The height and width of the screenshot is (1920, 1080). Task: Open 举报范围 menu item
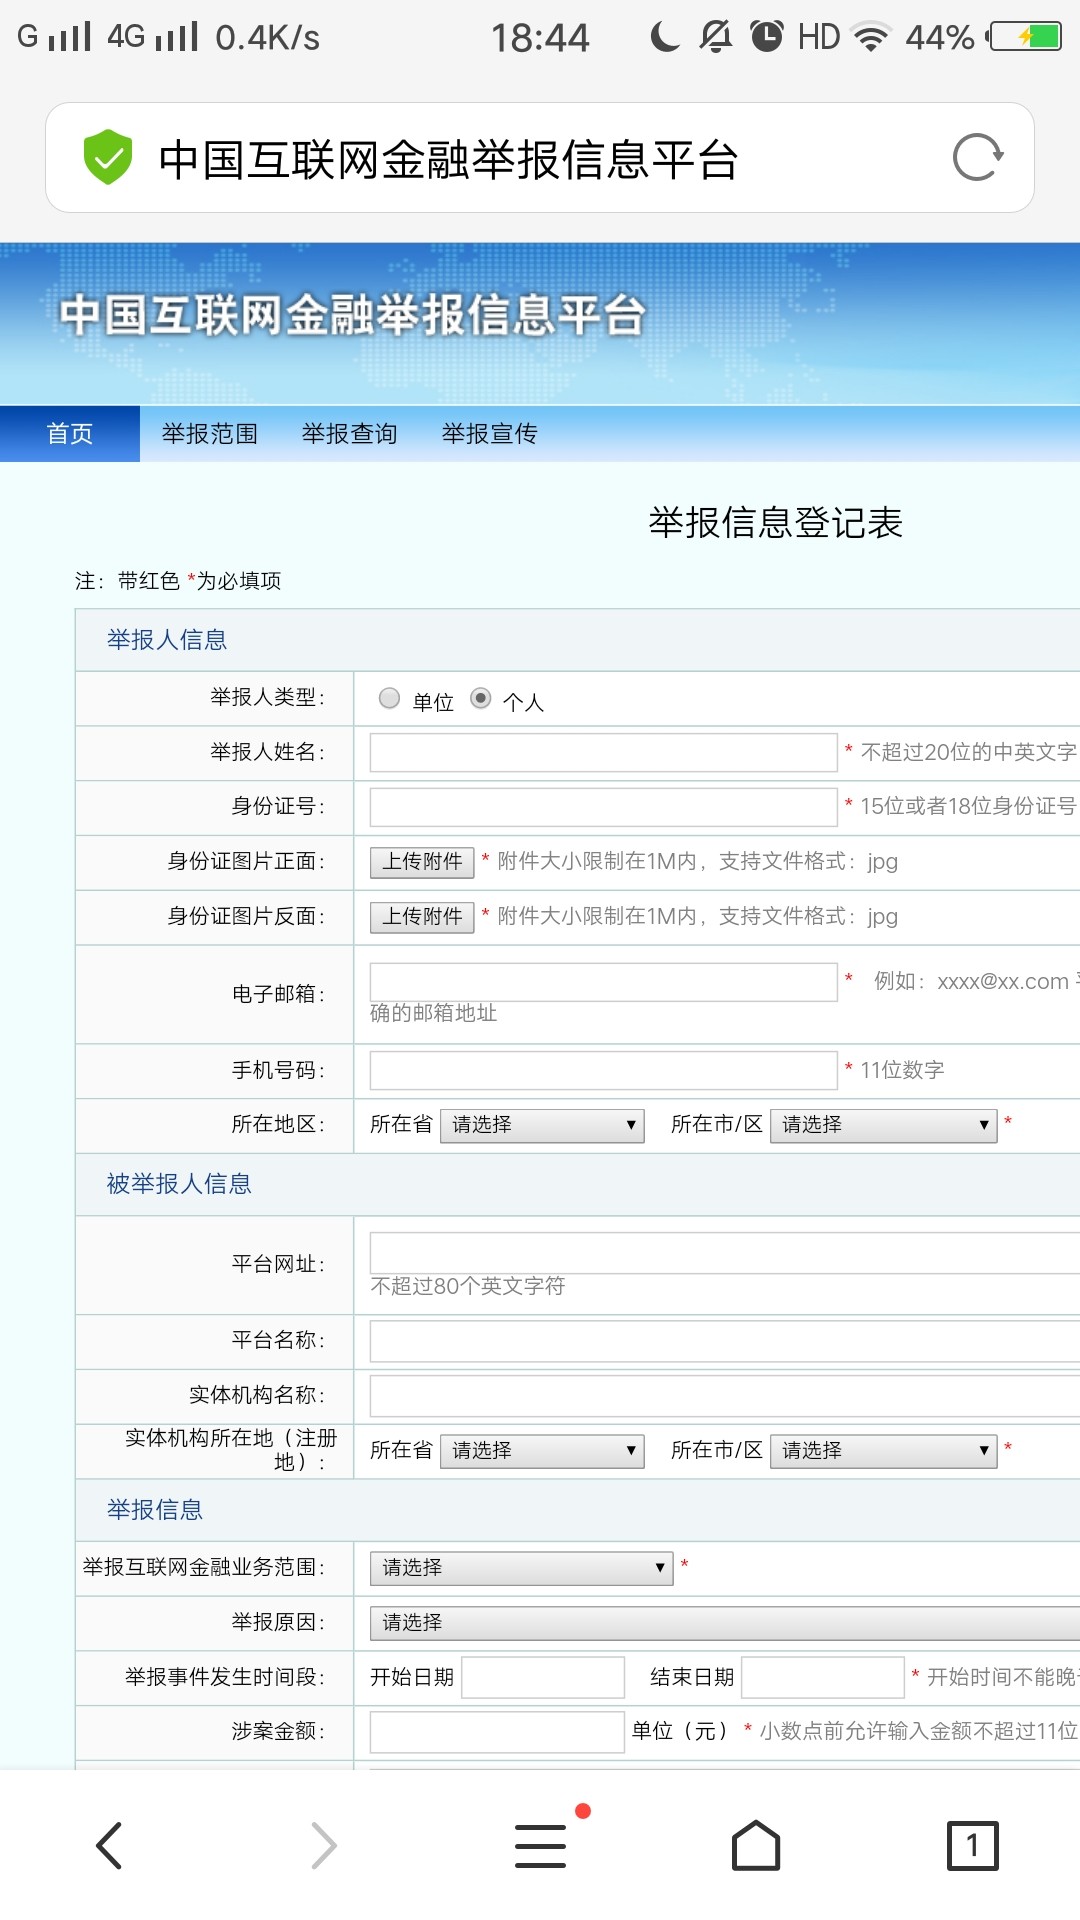pos(210,433)
